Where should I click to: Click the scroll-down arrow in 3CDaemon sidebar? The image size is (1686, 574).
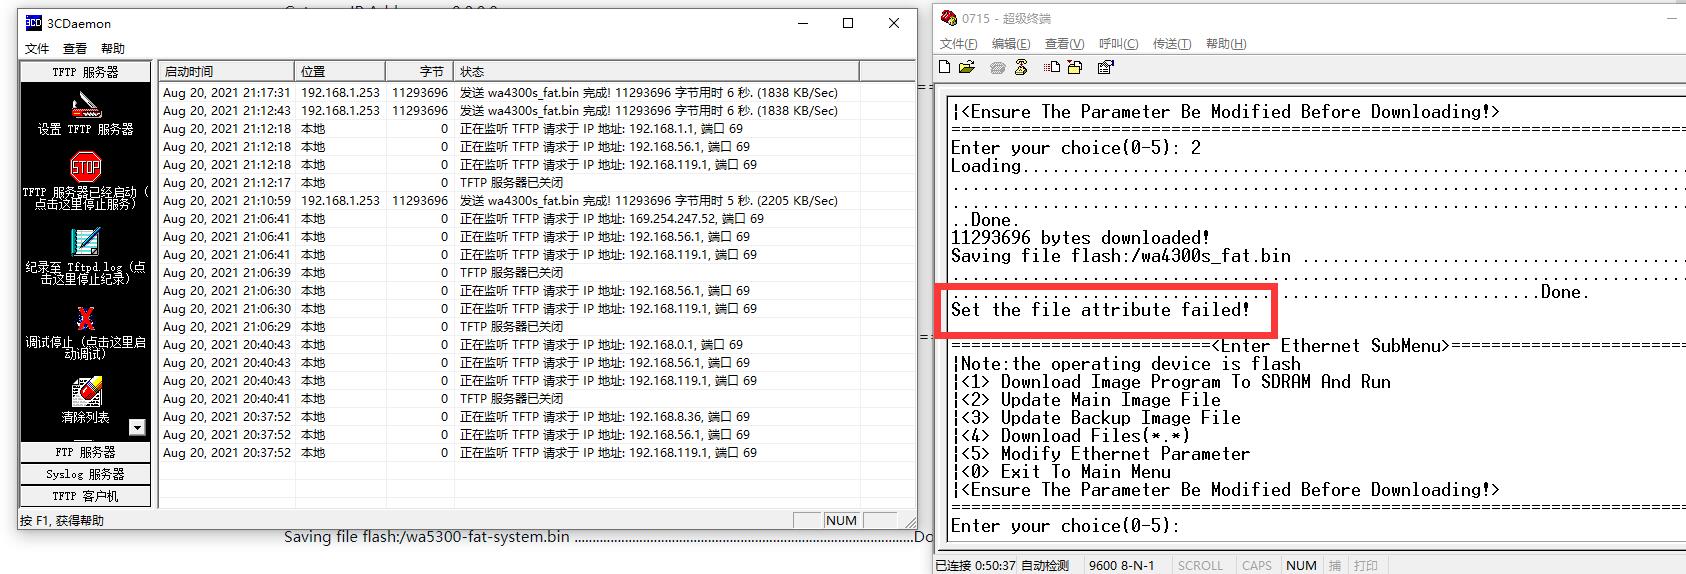click(x=138, y=428)
